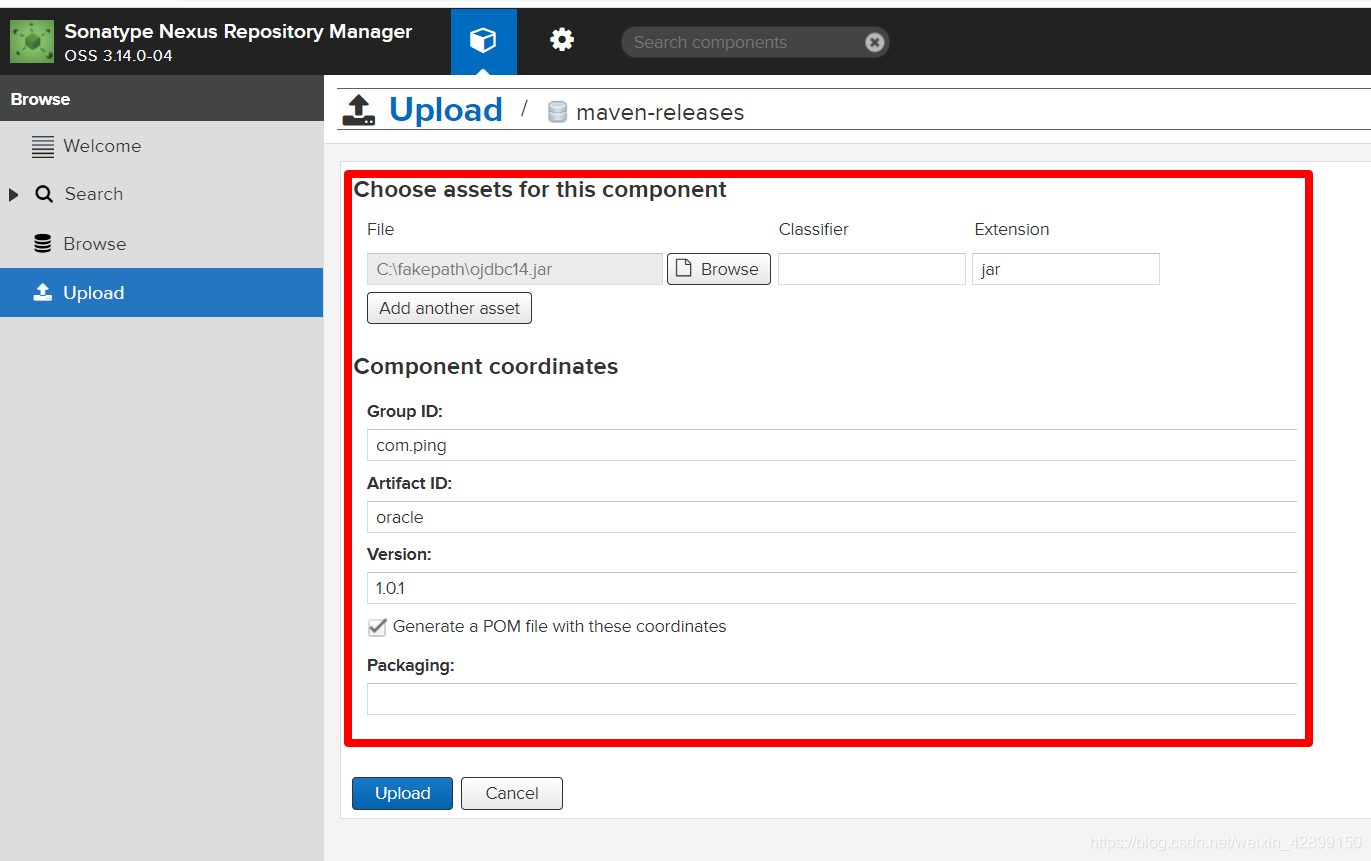Click the Browse database icon in sidebar

42,243
